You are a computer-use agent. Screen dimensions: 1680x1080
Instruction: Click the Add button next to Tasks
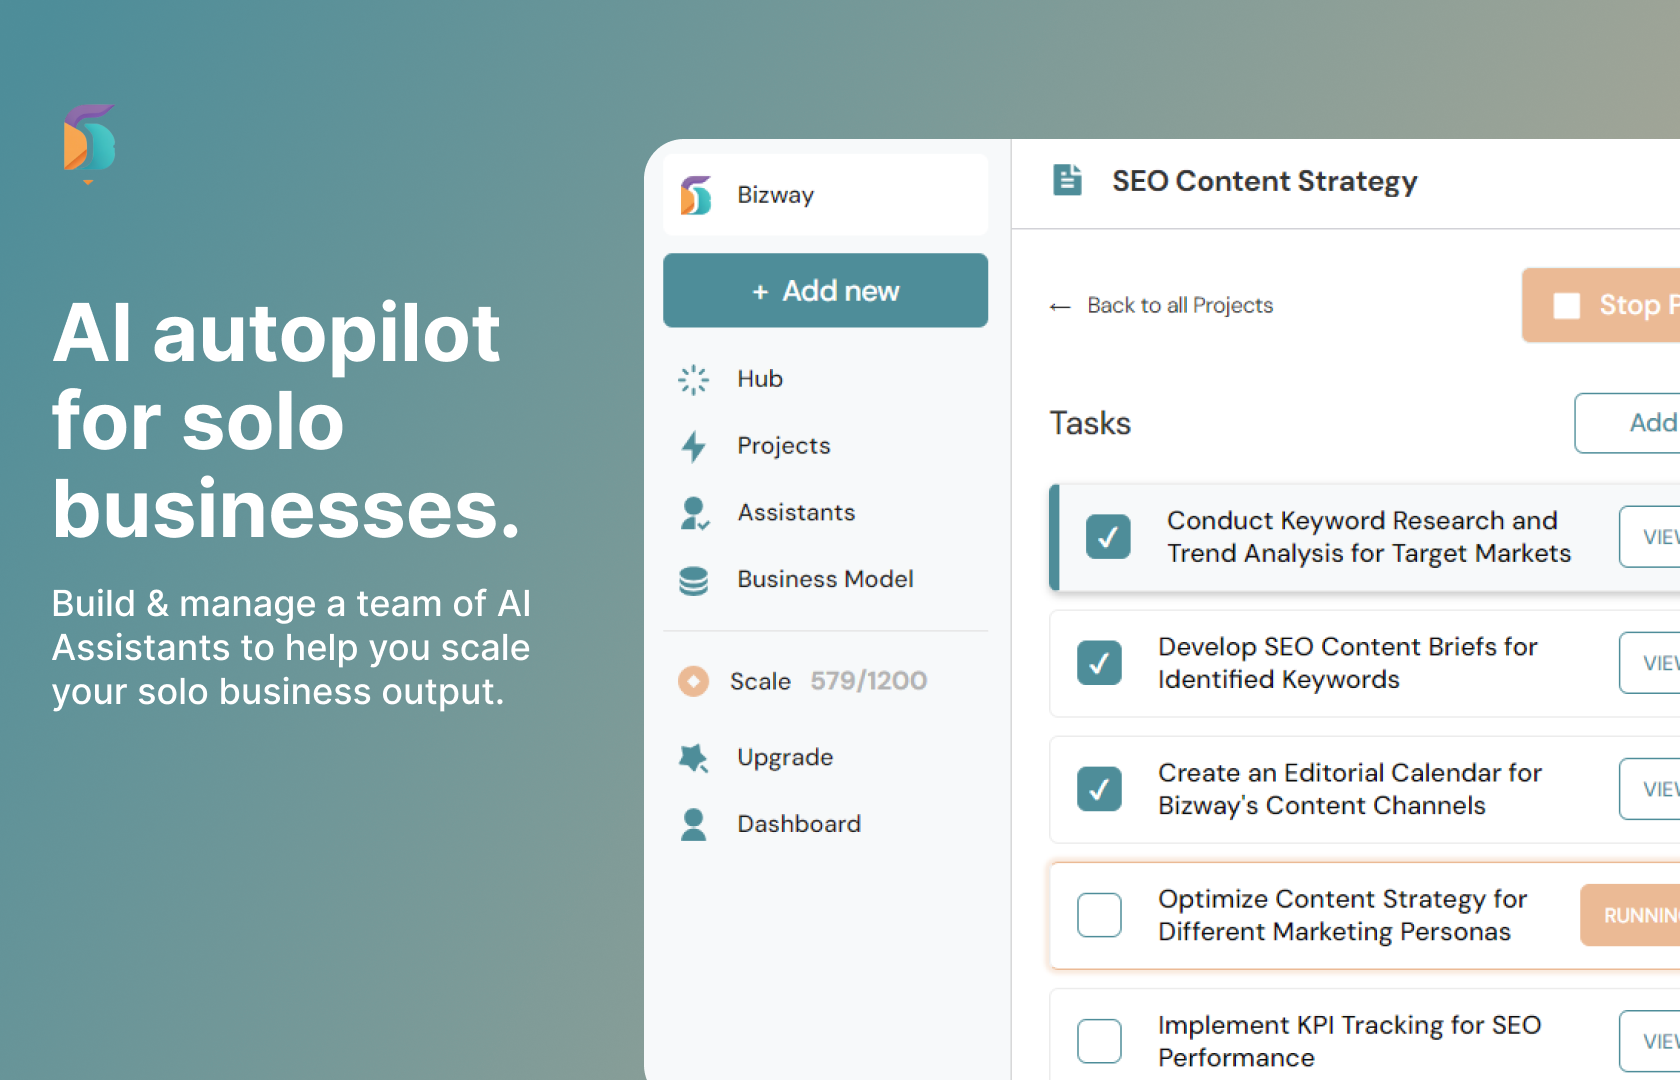(x=1627, y=423)
